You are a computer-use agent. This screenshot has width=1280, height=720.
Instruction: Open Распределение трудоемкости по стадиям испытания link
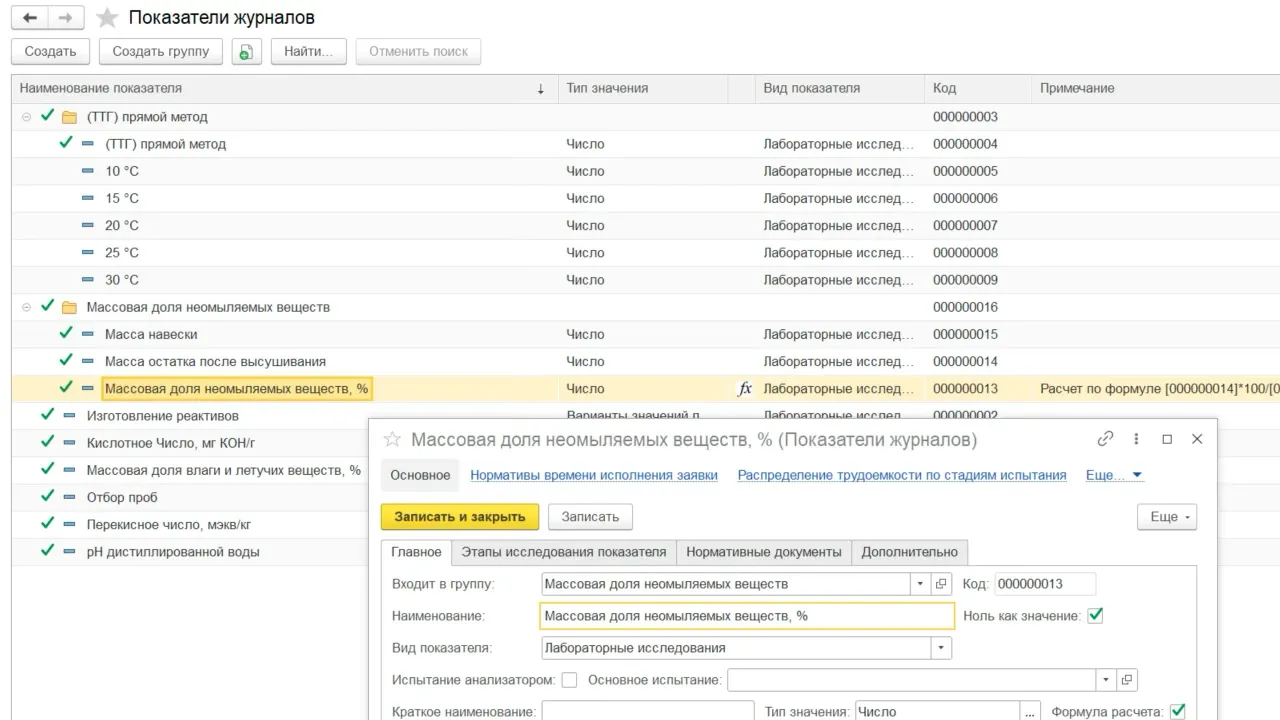(902, 475)
